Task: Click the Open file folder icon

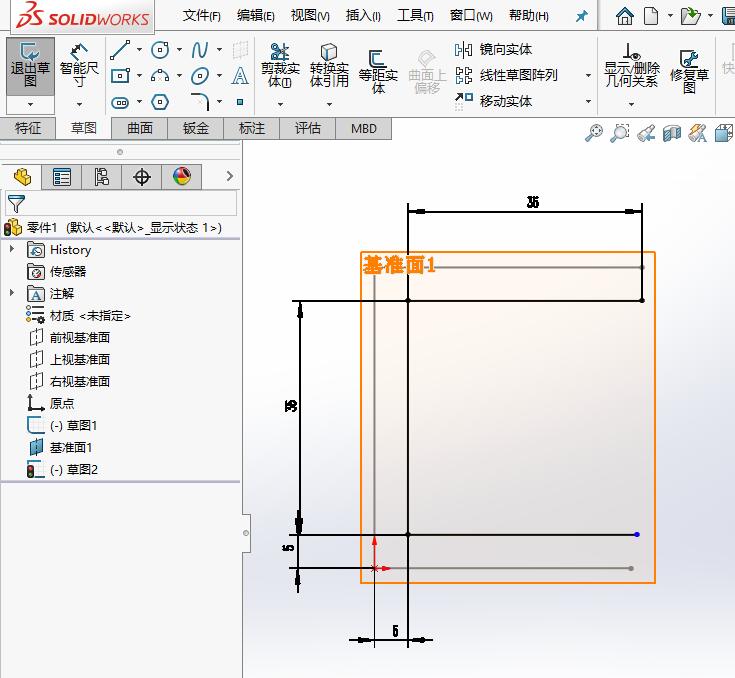Action: (690, 16)
